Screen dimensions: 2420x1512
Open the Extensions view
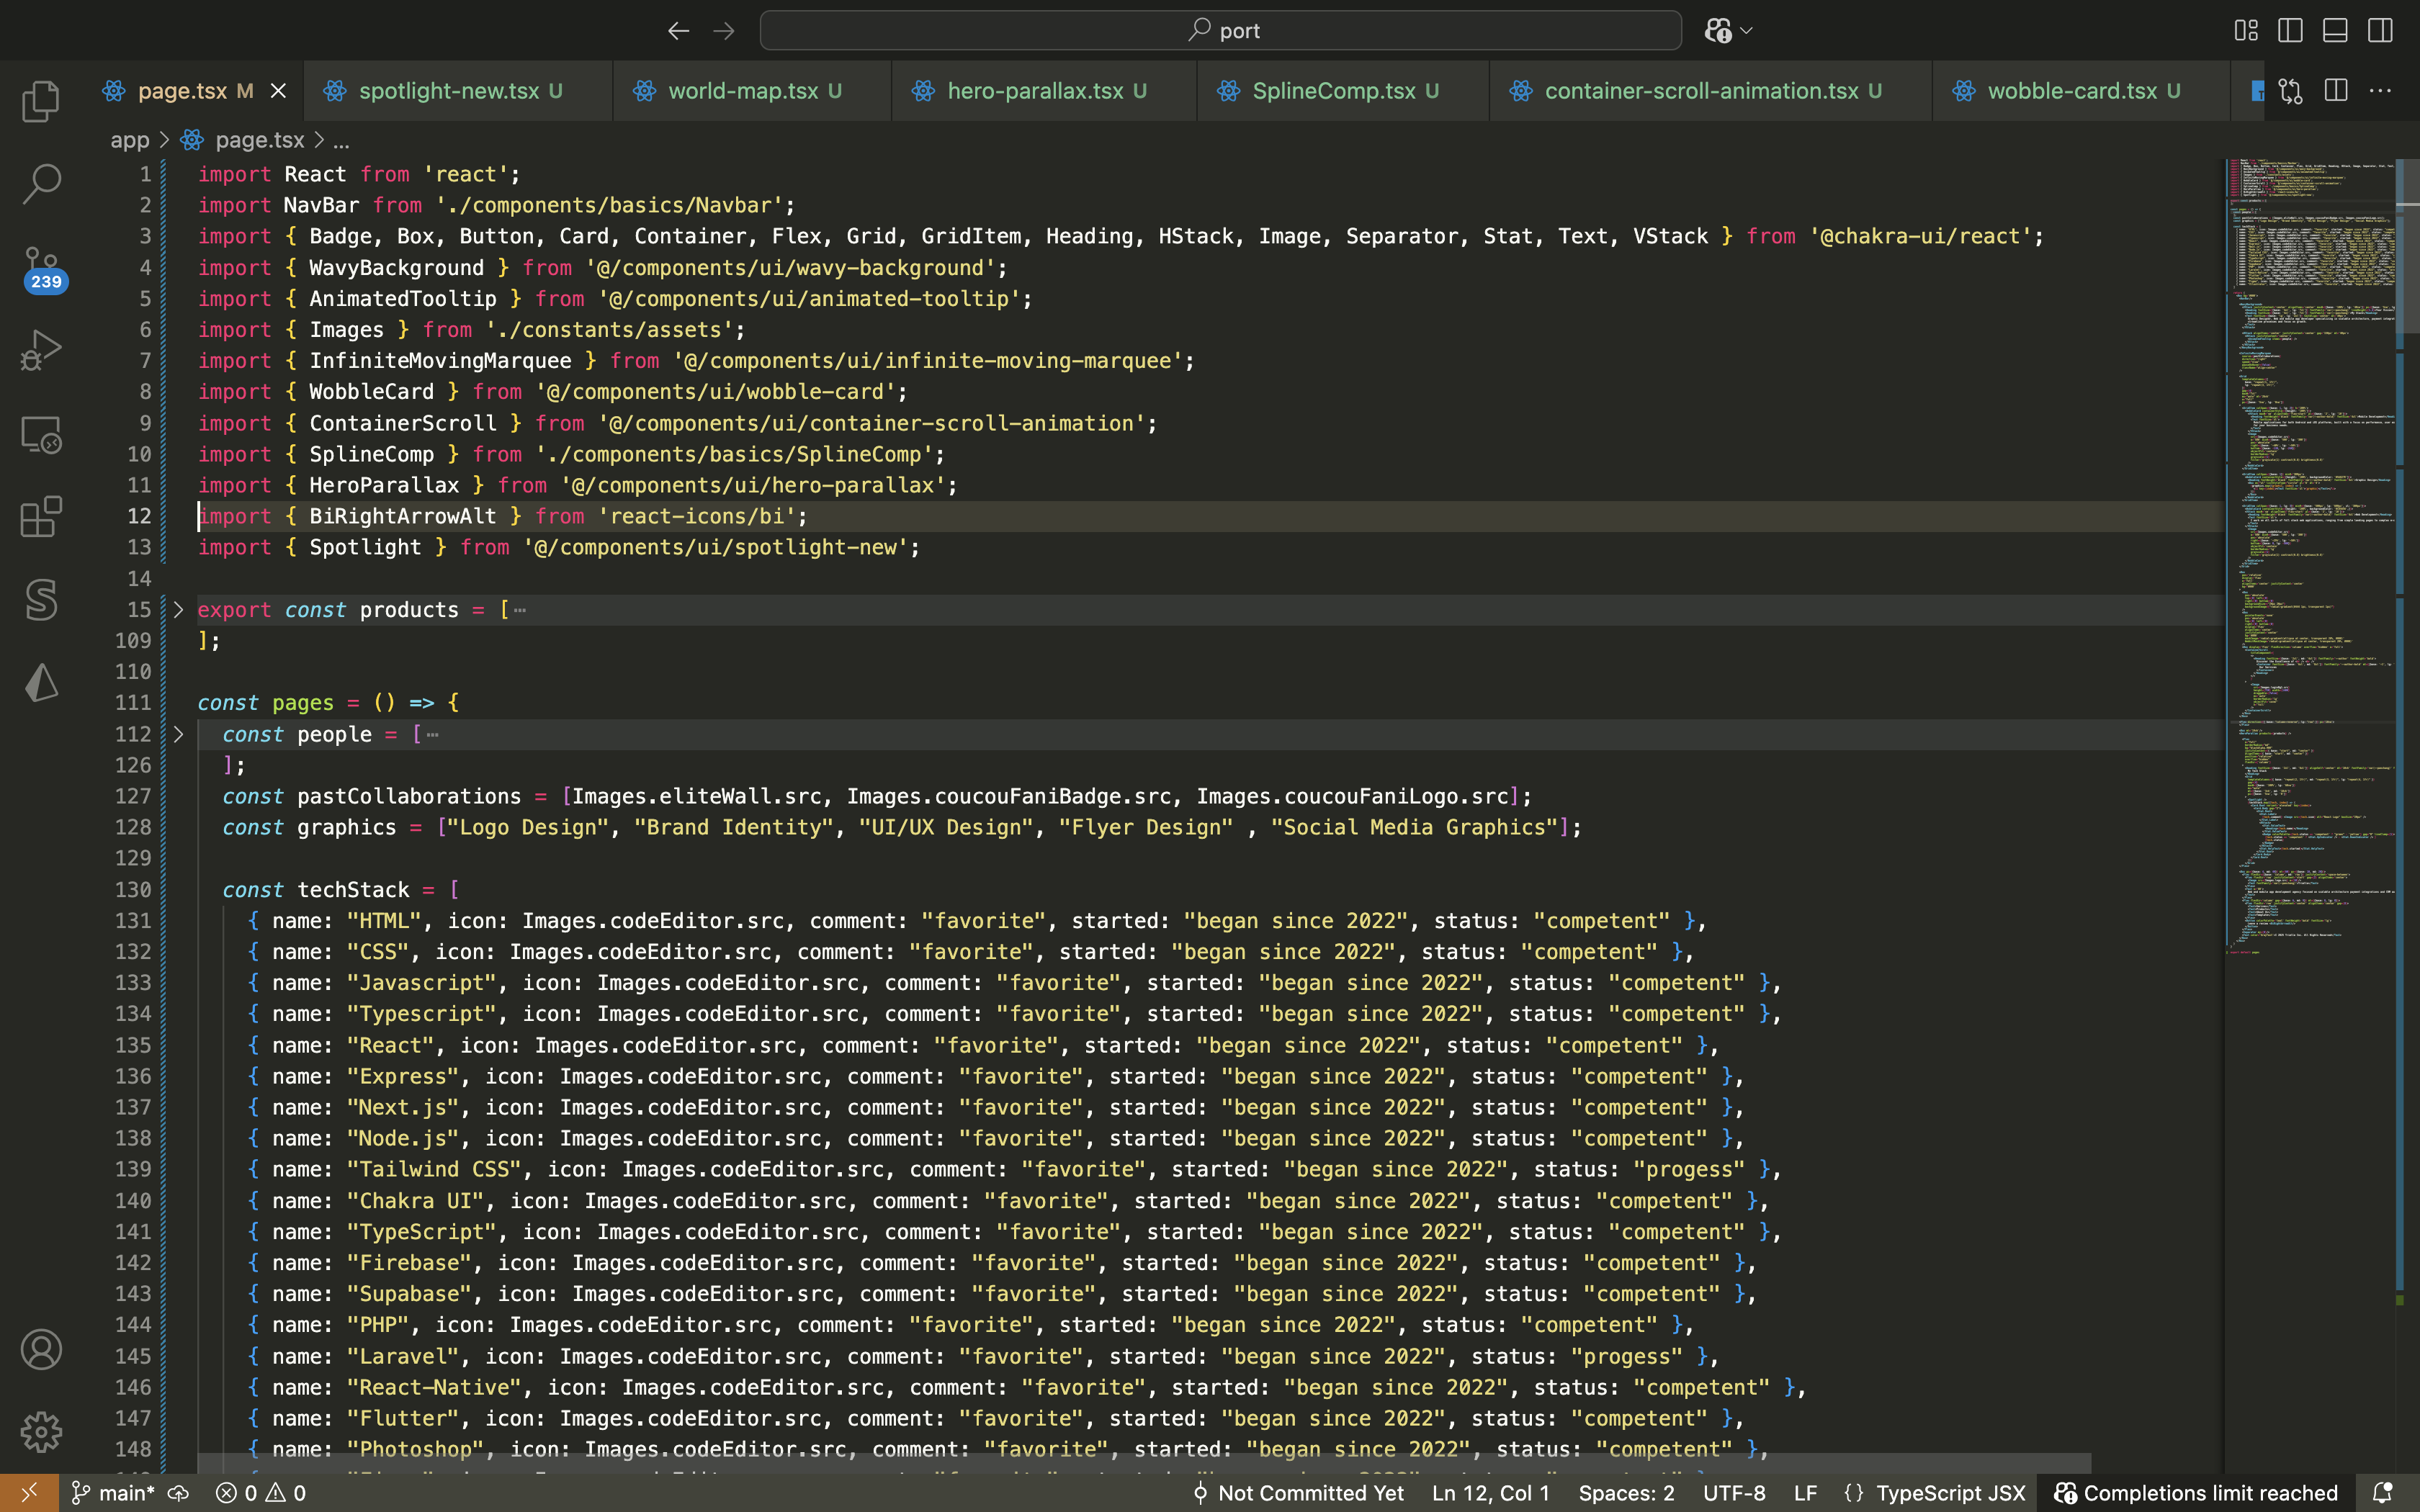pyautogui.click(x=41, y=517)
